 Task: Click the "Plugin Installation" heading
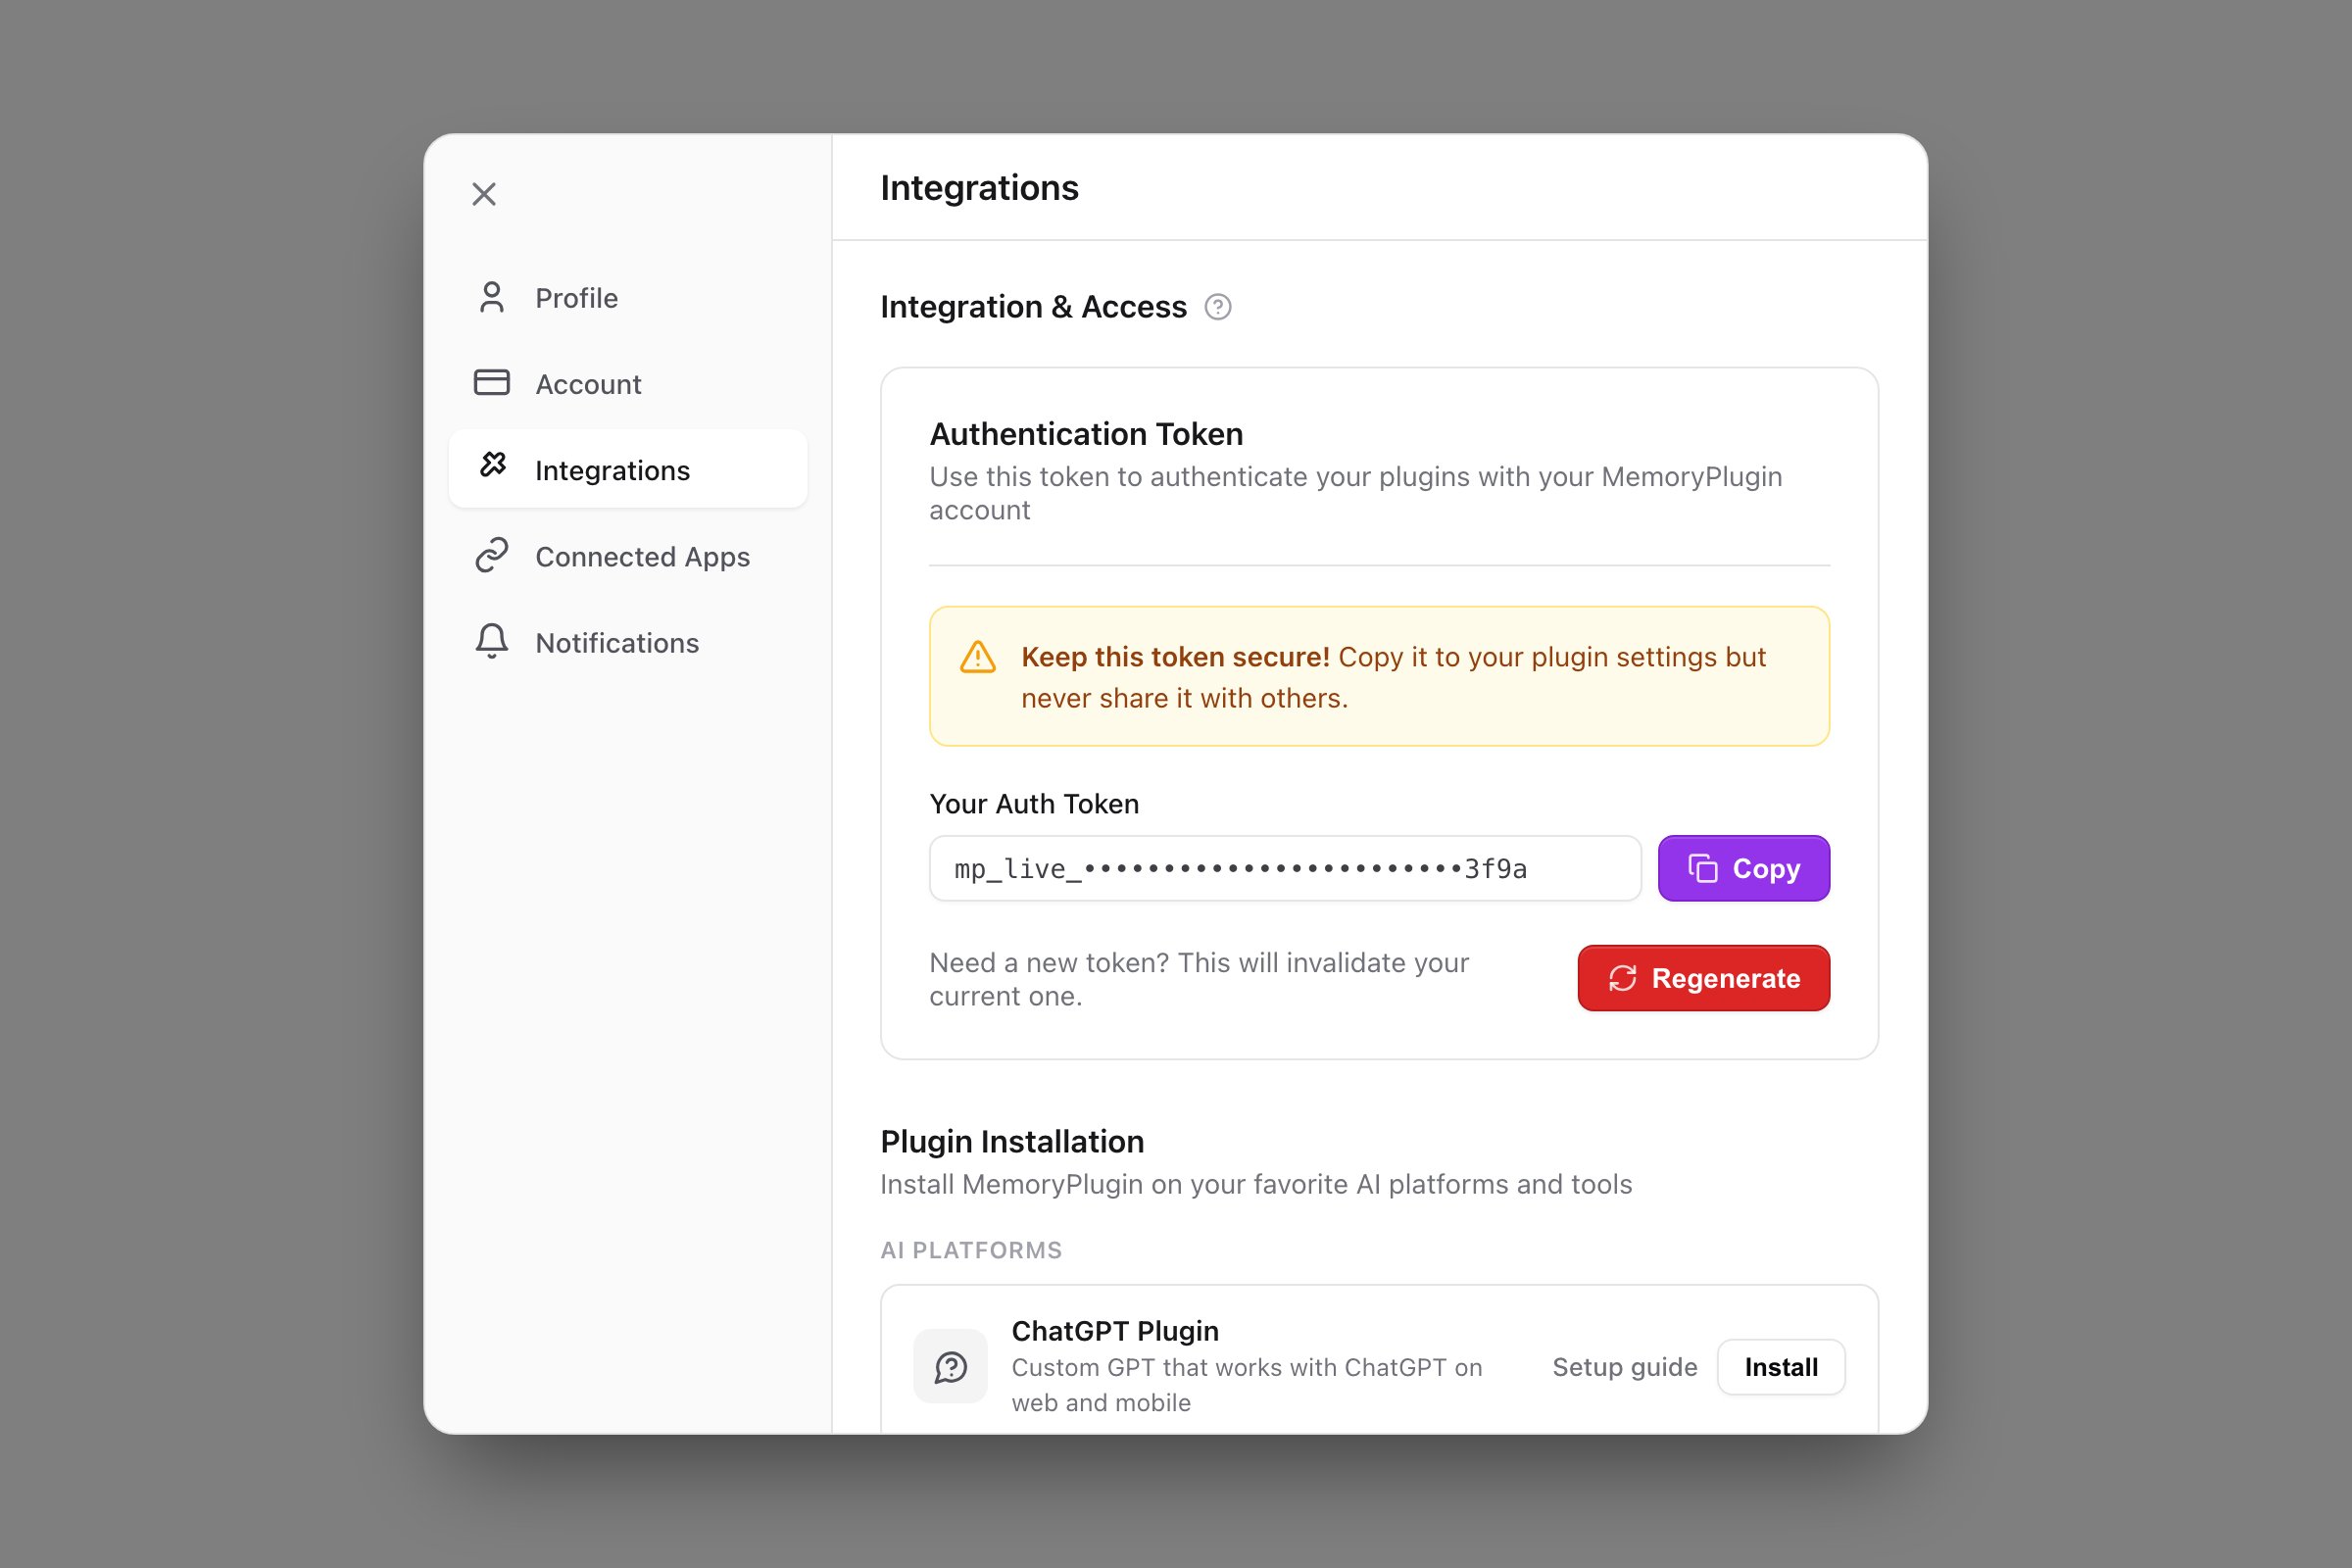[x=1012, y=1141]
